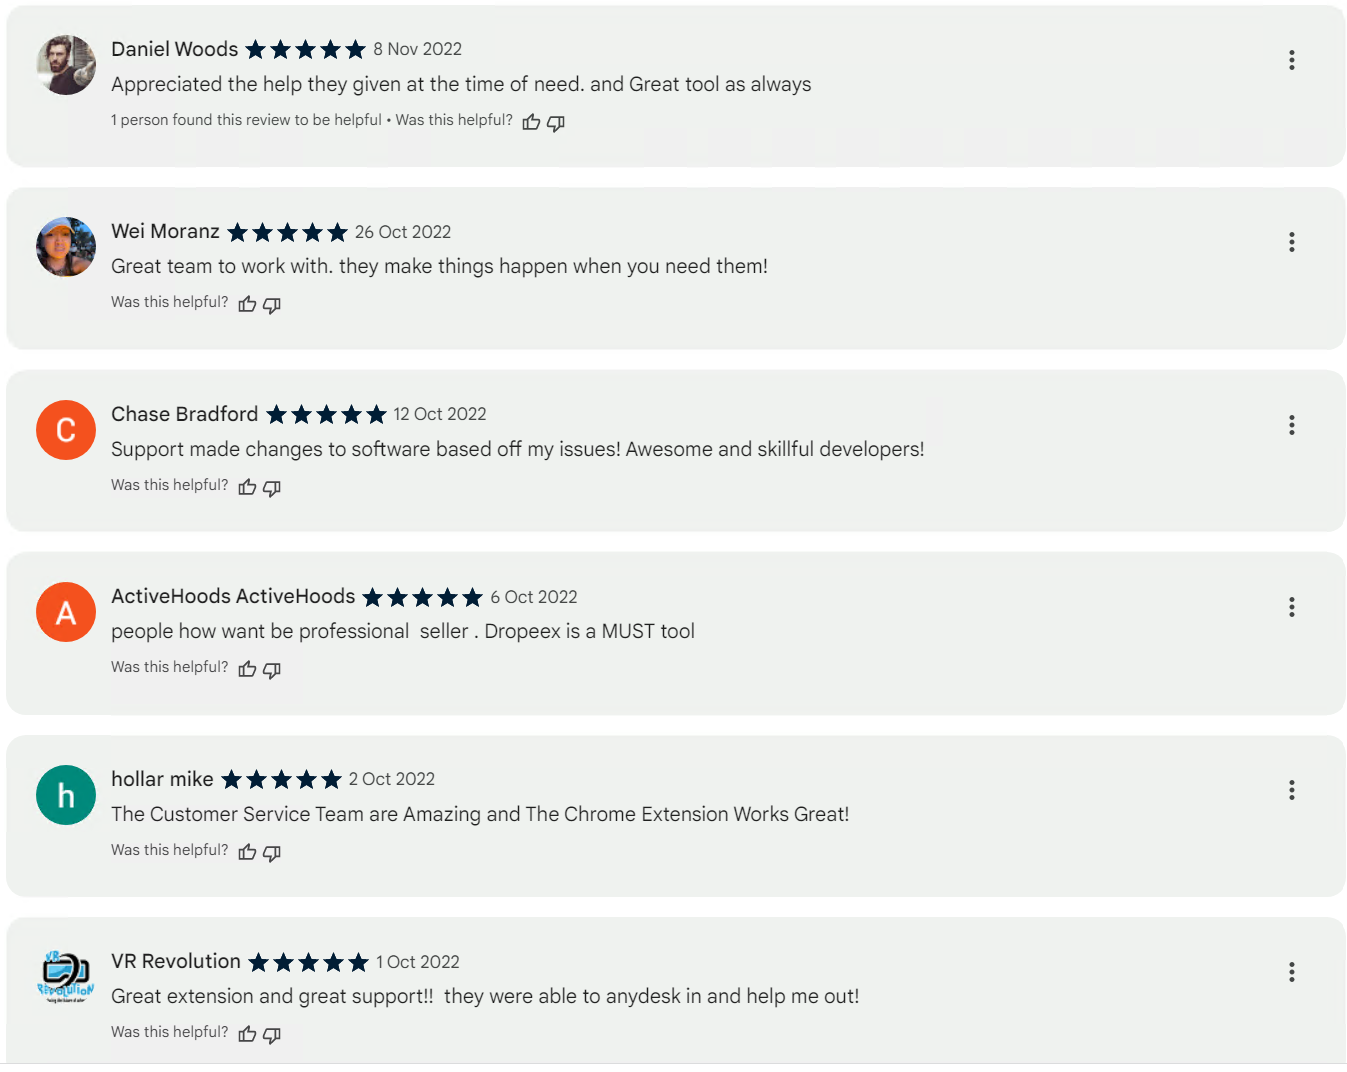Thumbs up hollar mike's review

point(247,852)
